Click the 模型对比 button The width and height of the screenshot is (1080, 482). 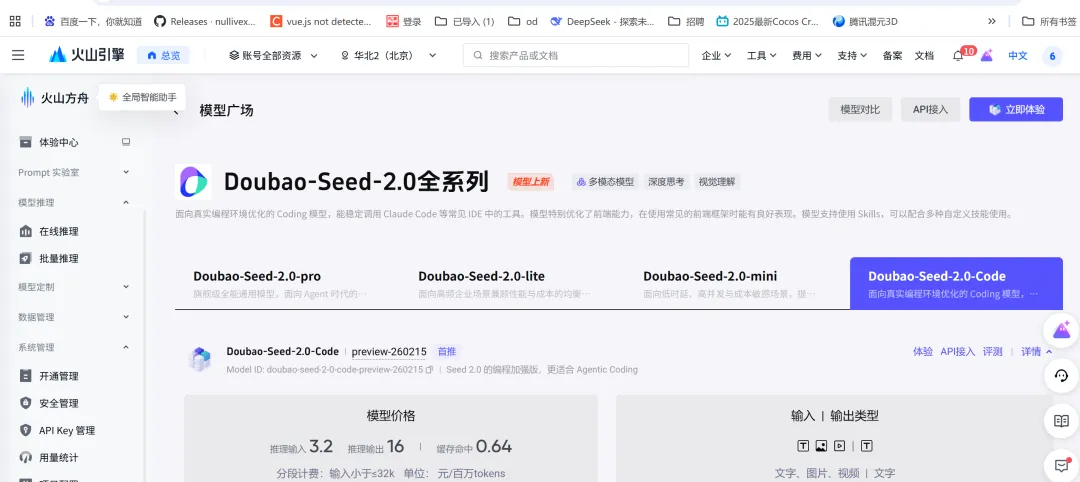click(860, 109)
